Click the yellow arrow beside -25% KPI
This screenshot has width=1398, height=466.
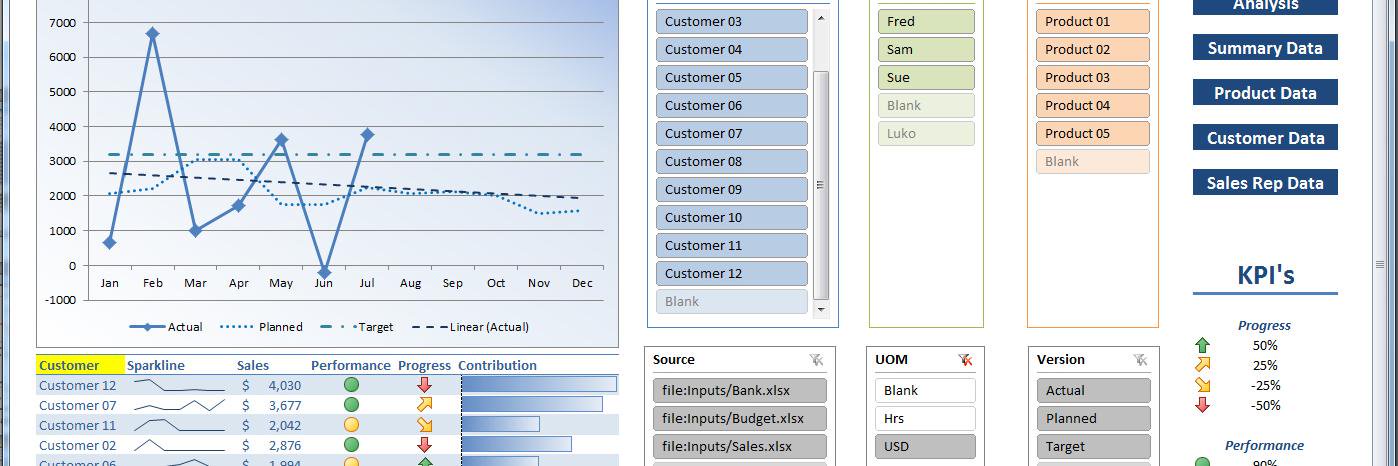coord(1202,385)
